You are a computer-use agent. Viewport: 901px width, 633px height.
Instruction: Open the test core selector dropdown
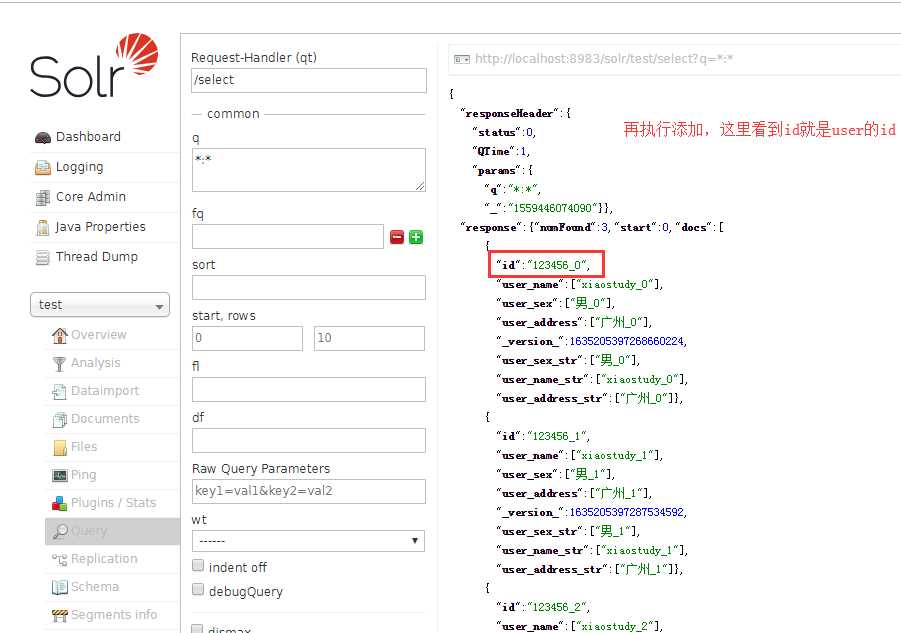pos(100,305)
